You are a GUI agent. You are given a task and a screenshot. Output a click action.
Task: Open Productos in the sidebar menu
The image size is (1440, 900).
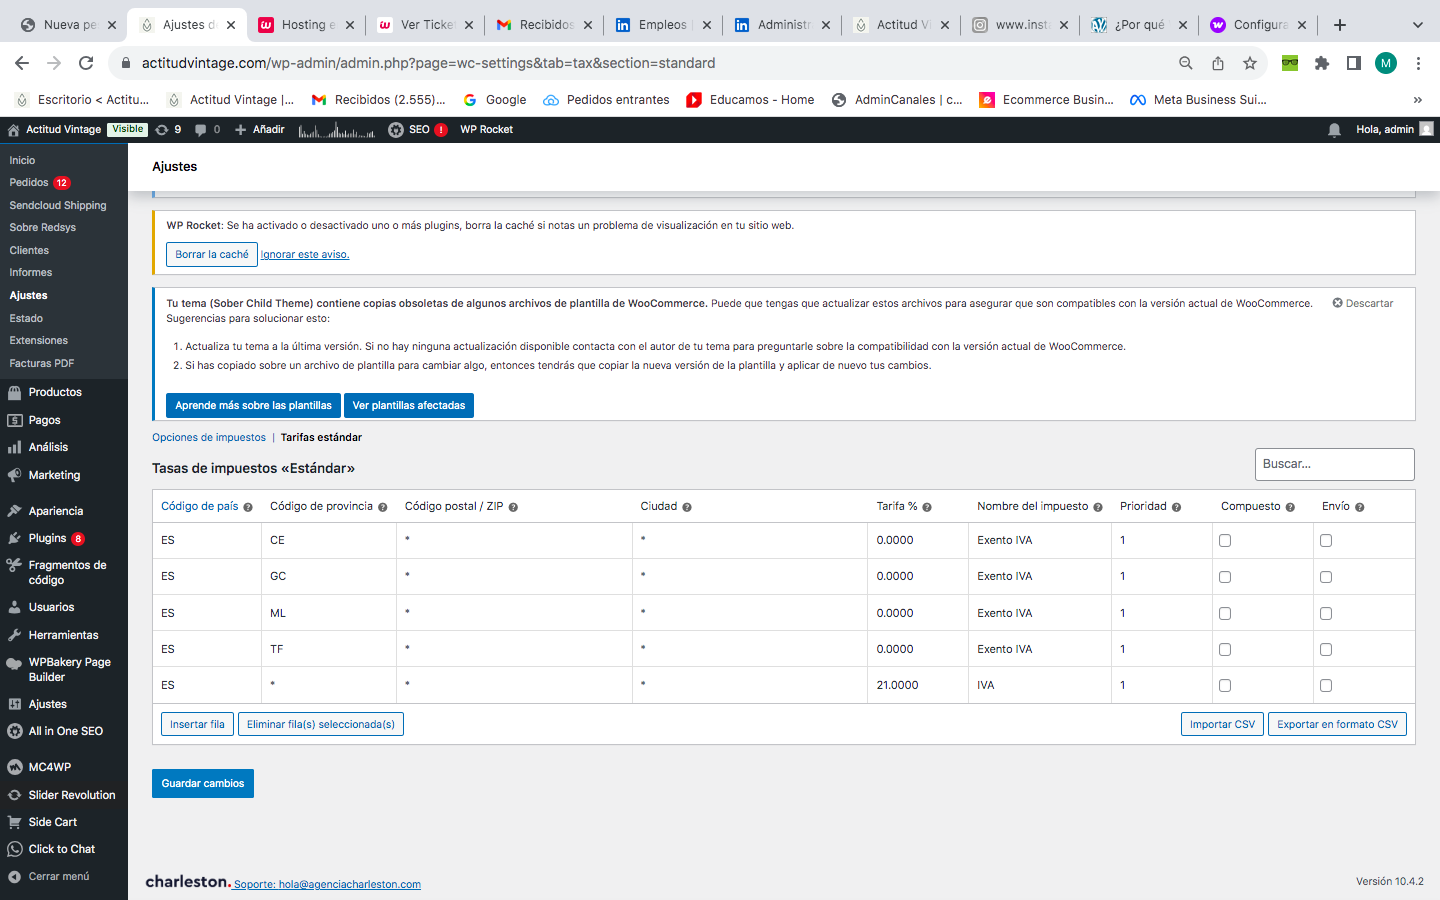[x=55, y=392]
